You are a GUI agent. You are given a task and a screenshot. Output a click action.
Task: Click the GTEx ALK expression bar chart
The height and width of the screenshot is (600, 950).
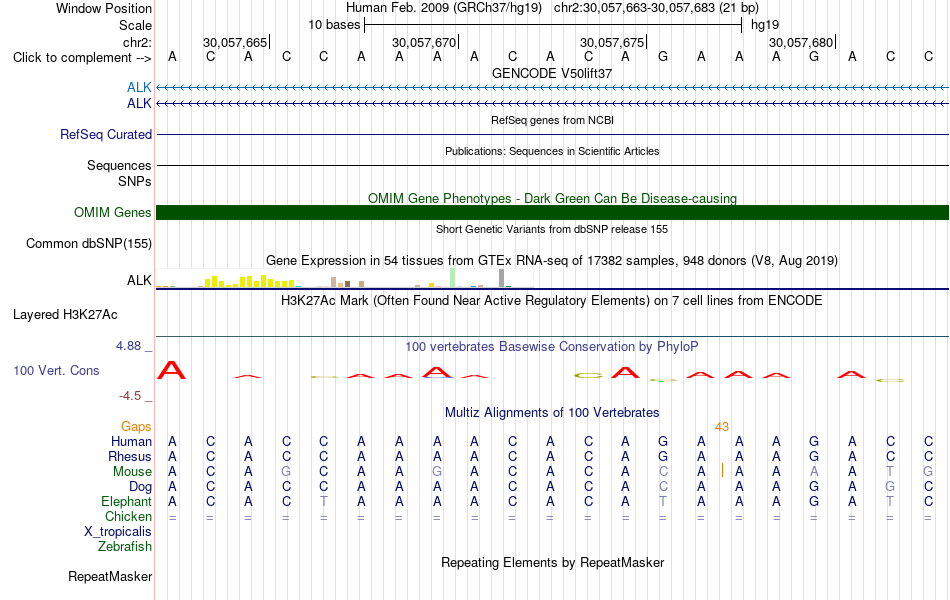click(345, 278)
